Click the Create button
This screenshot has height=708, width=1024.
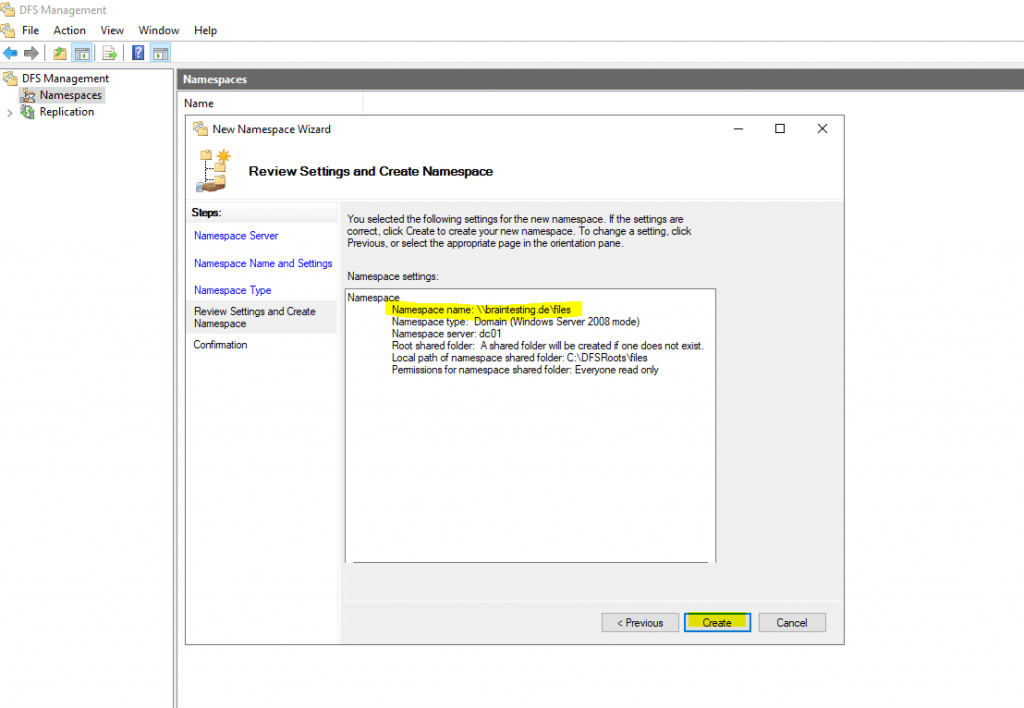tap(717, 622)
